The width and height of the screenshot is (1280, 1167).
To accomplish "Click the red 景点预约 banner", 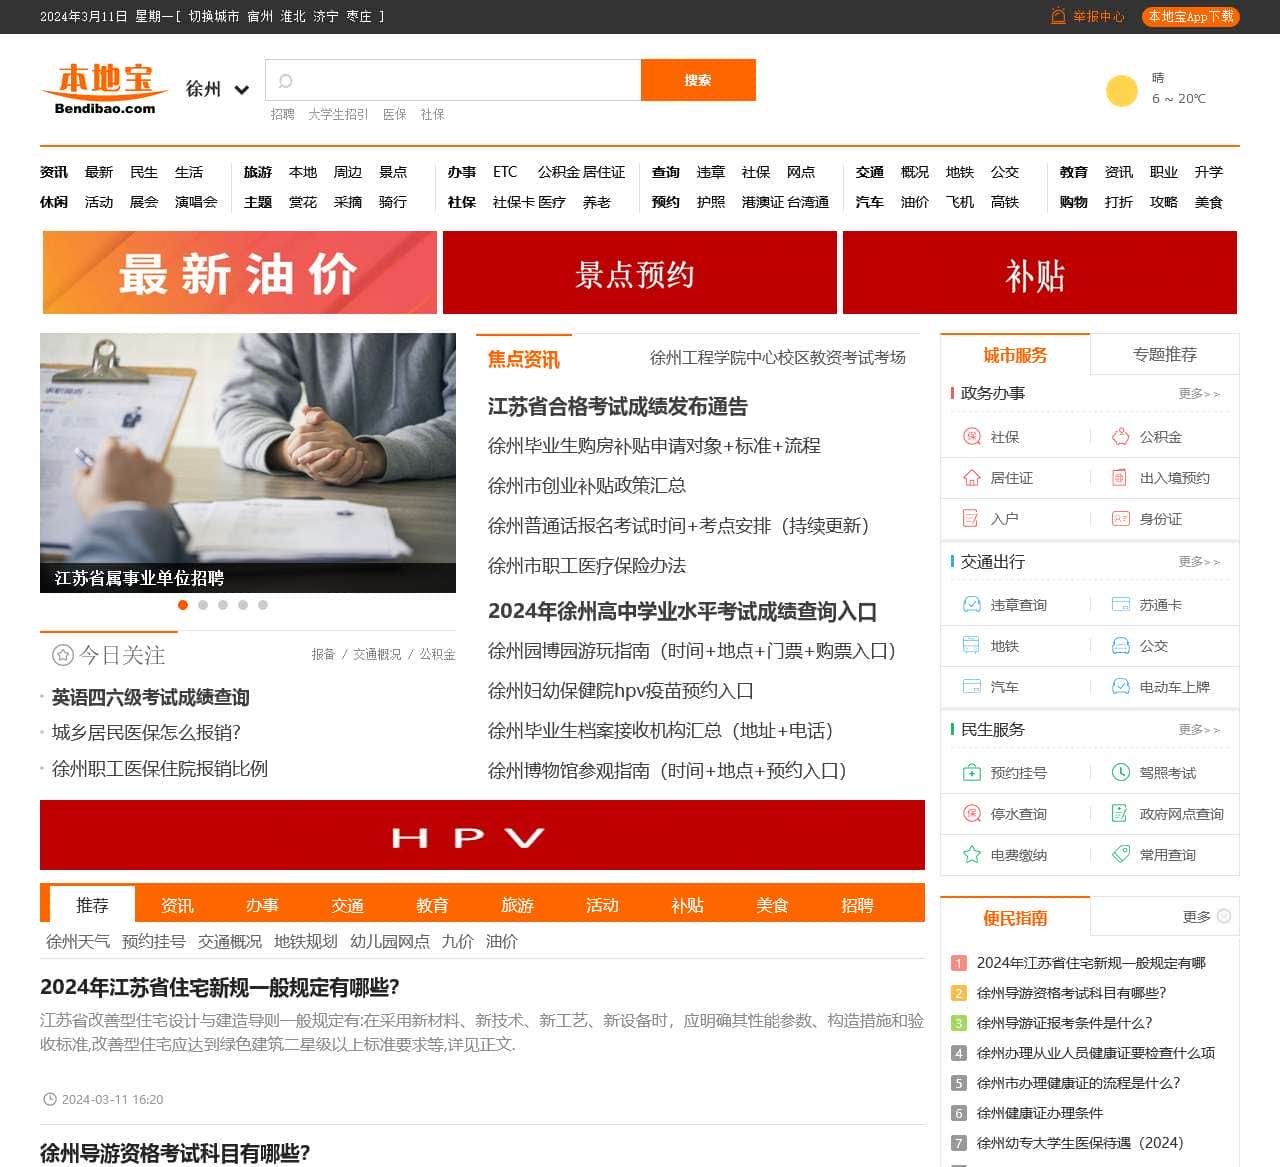I will coord(639,273).
